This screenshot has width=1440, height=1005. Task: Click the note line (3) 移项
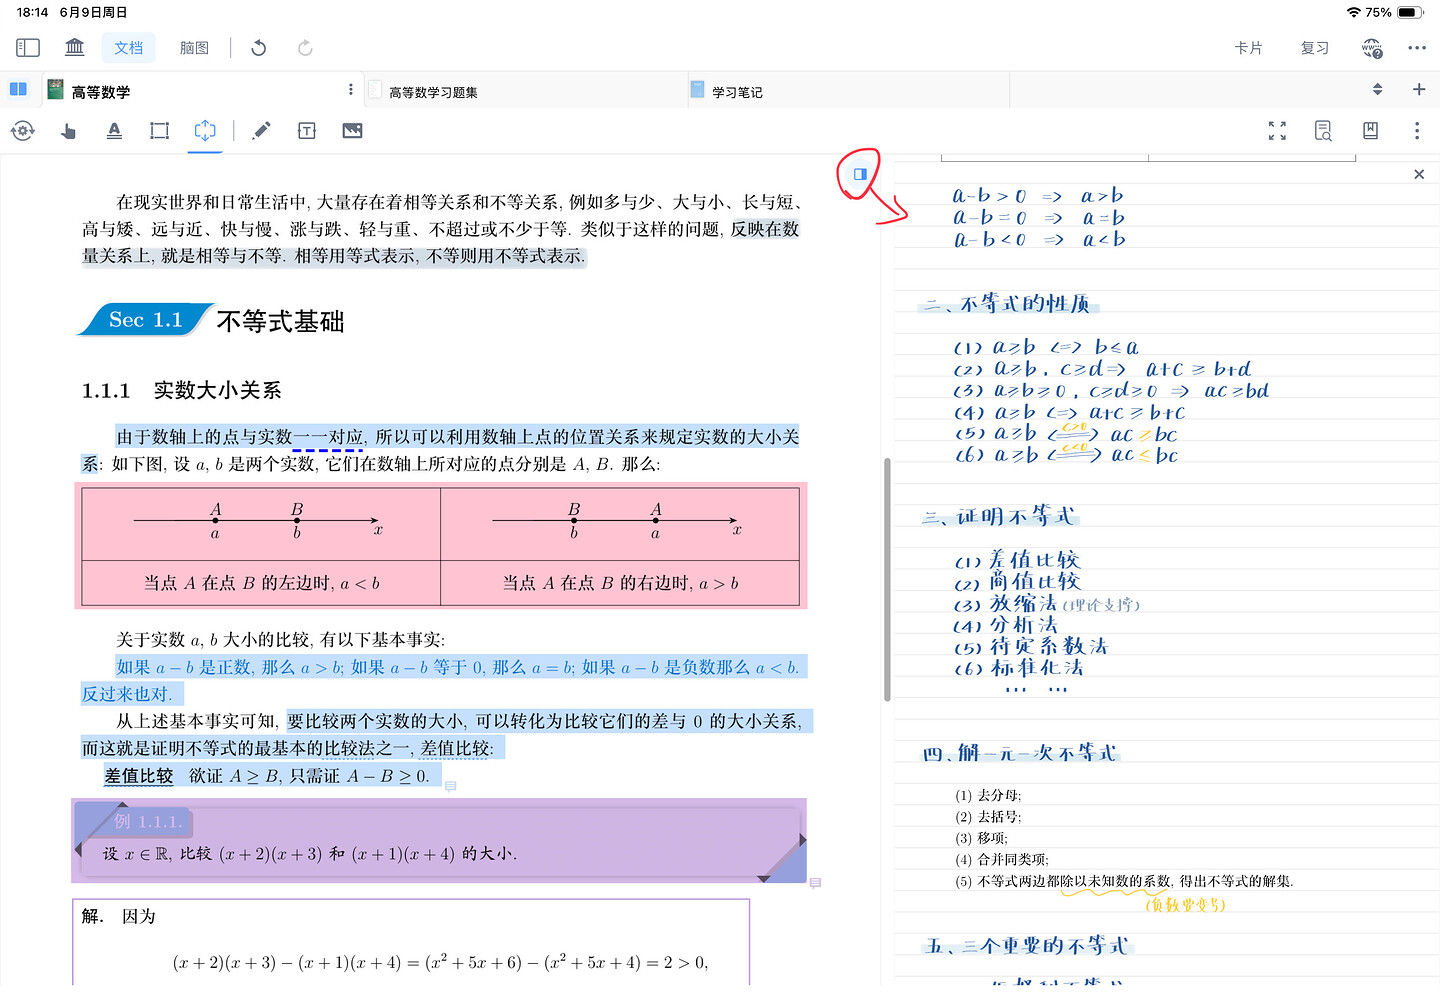[x=981, y=838]
